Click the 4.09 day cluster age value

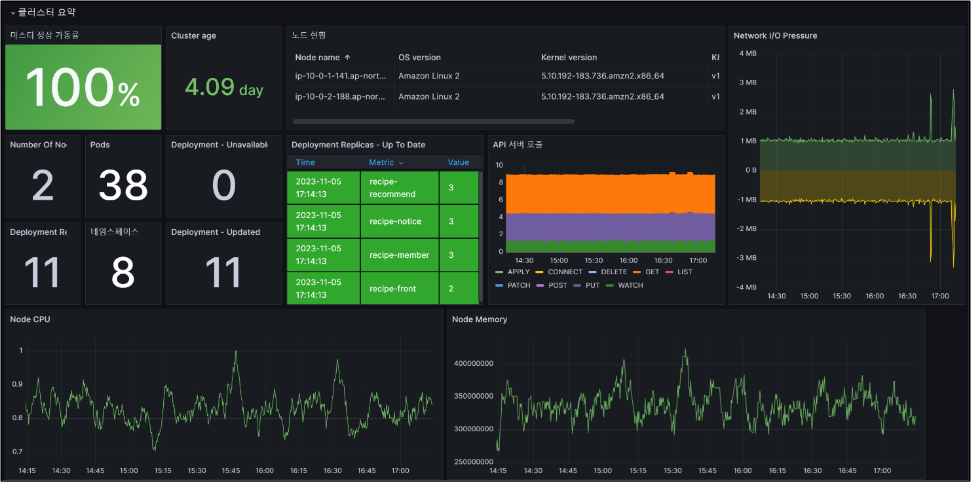click(224, 88)
